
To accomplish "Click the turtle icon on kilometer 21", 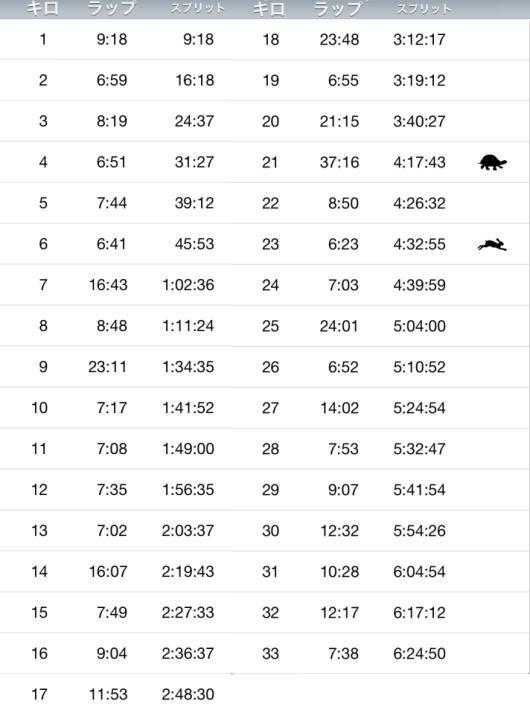I will 493,162.
